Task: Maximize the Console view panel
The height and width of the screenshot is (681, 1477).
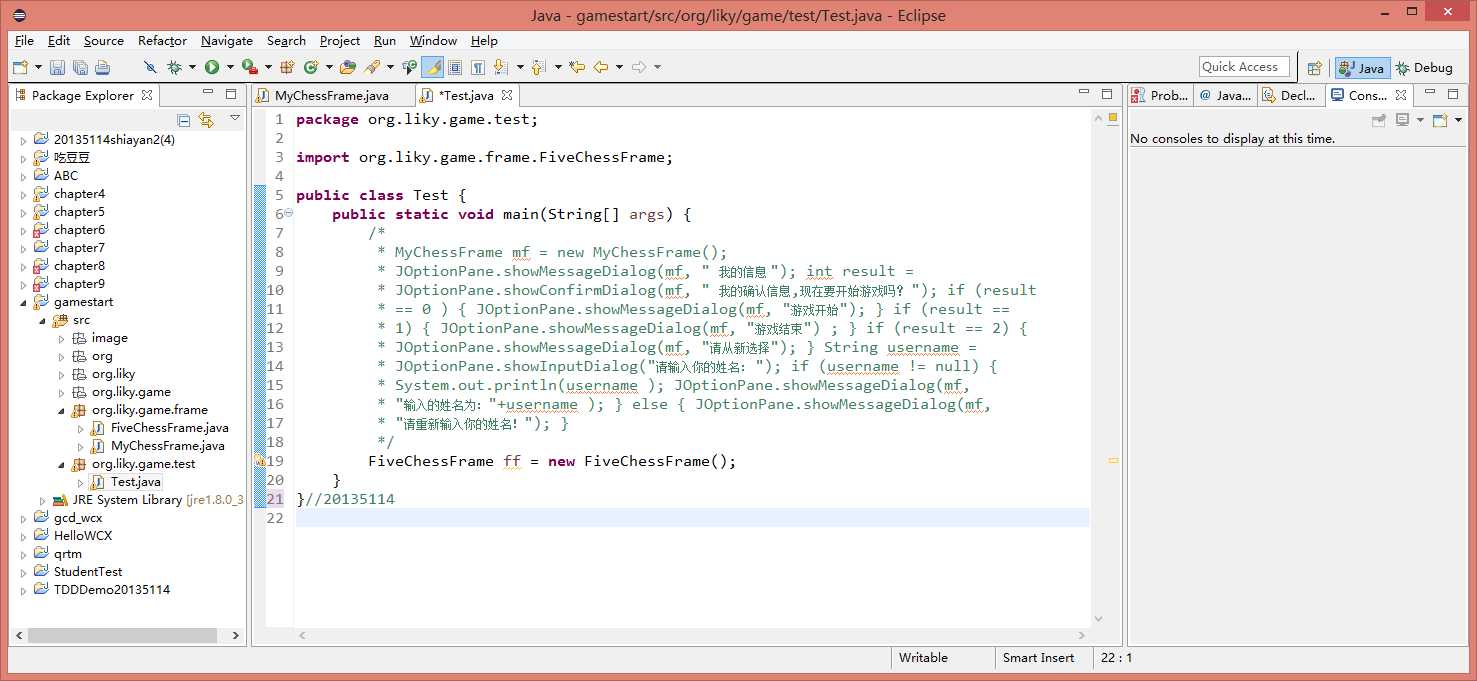Action: [x=1455, y=94]
